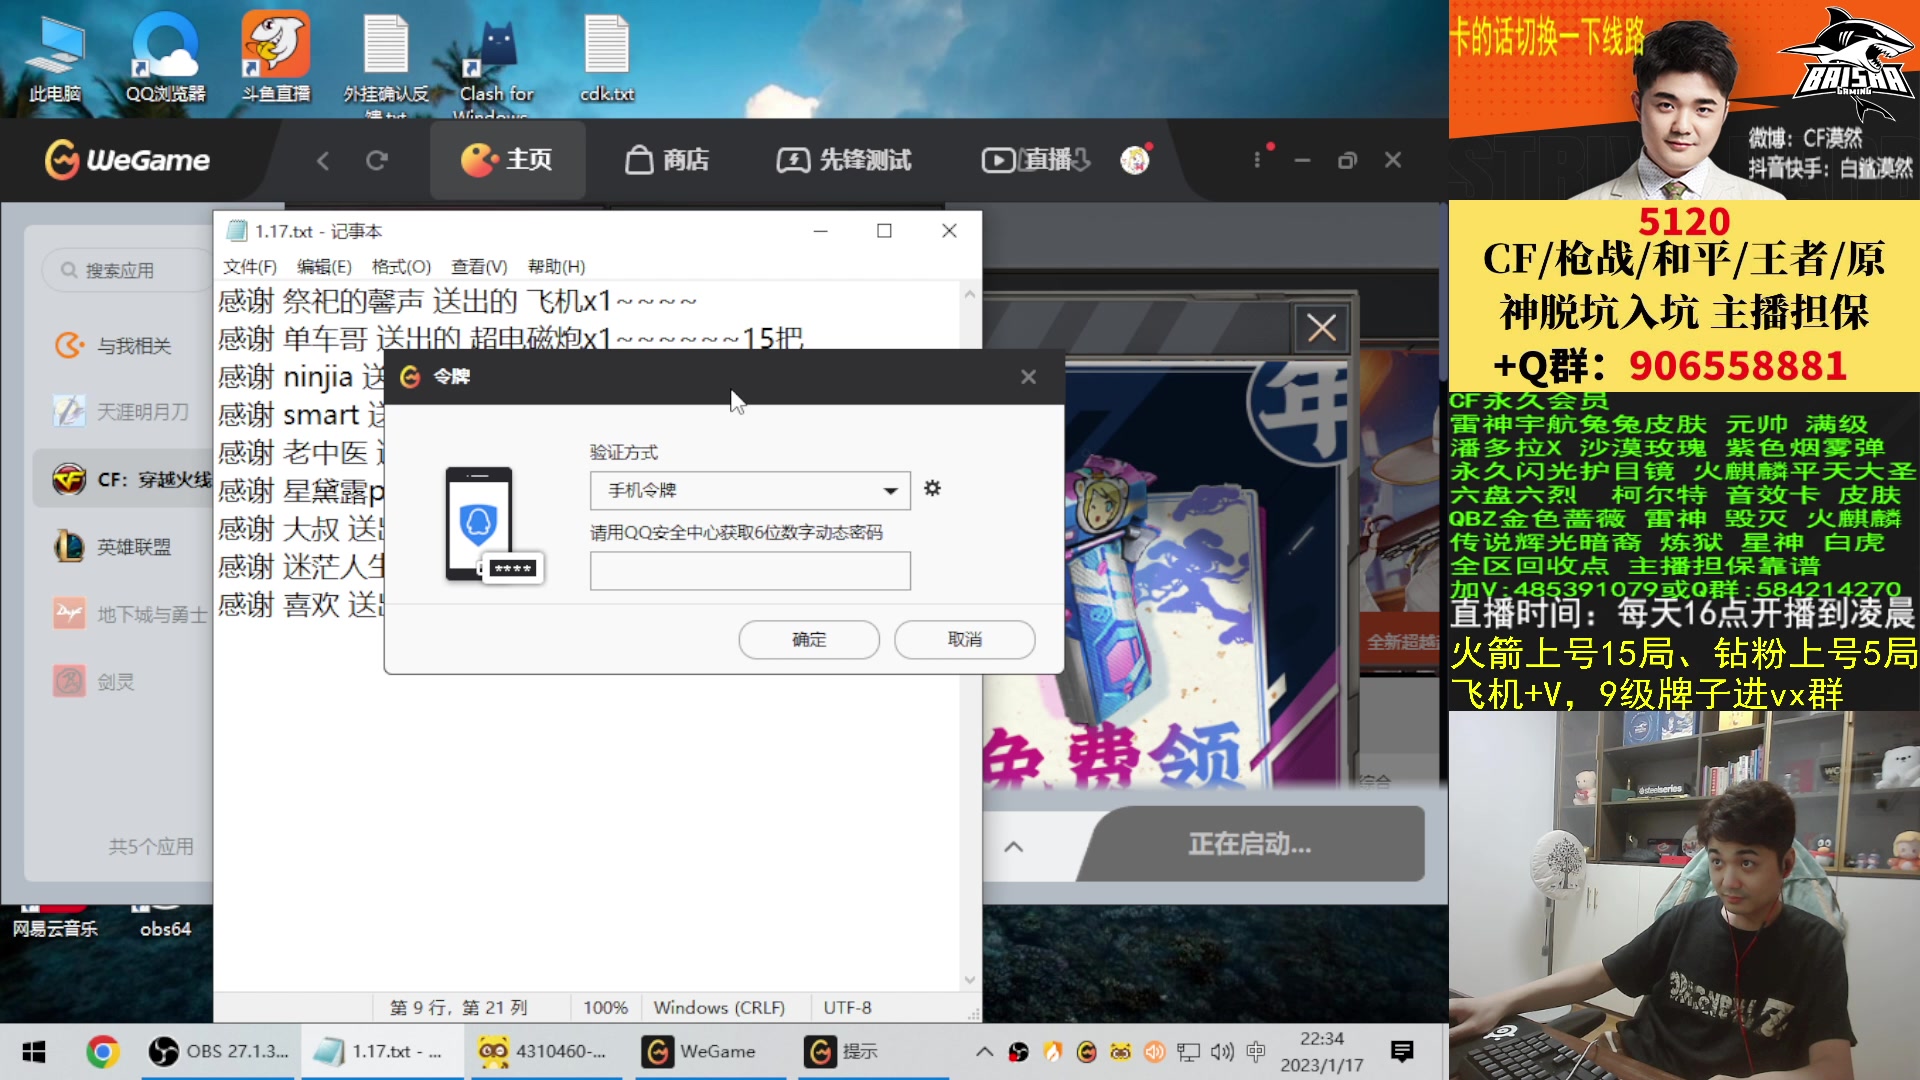The height and width of the screenshot is (1080, 1920).
Task: Show hidden system tray icons
Action: 984,1052
